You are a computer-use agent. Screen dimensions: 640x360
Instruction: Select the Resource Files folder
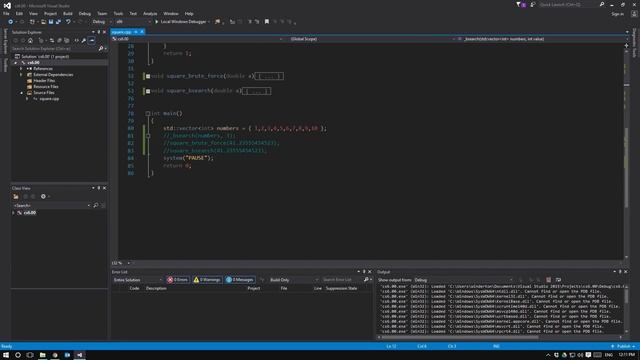tap(46, 87)
